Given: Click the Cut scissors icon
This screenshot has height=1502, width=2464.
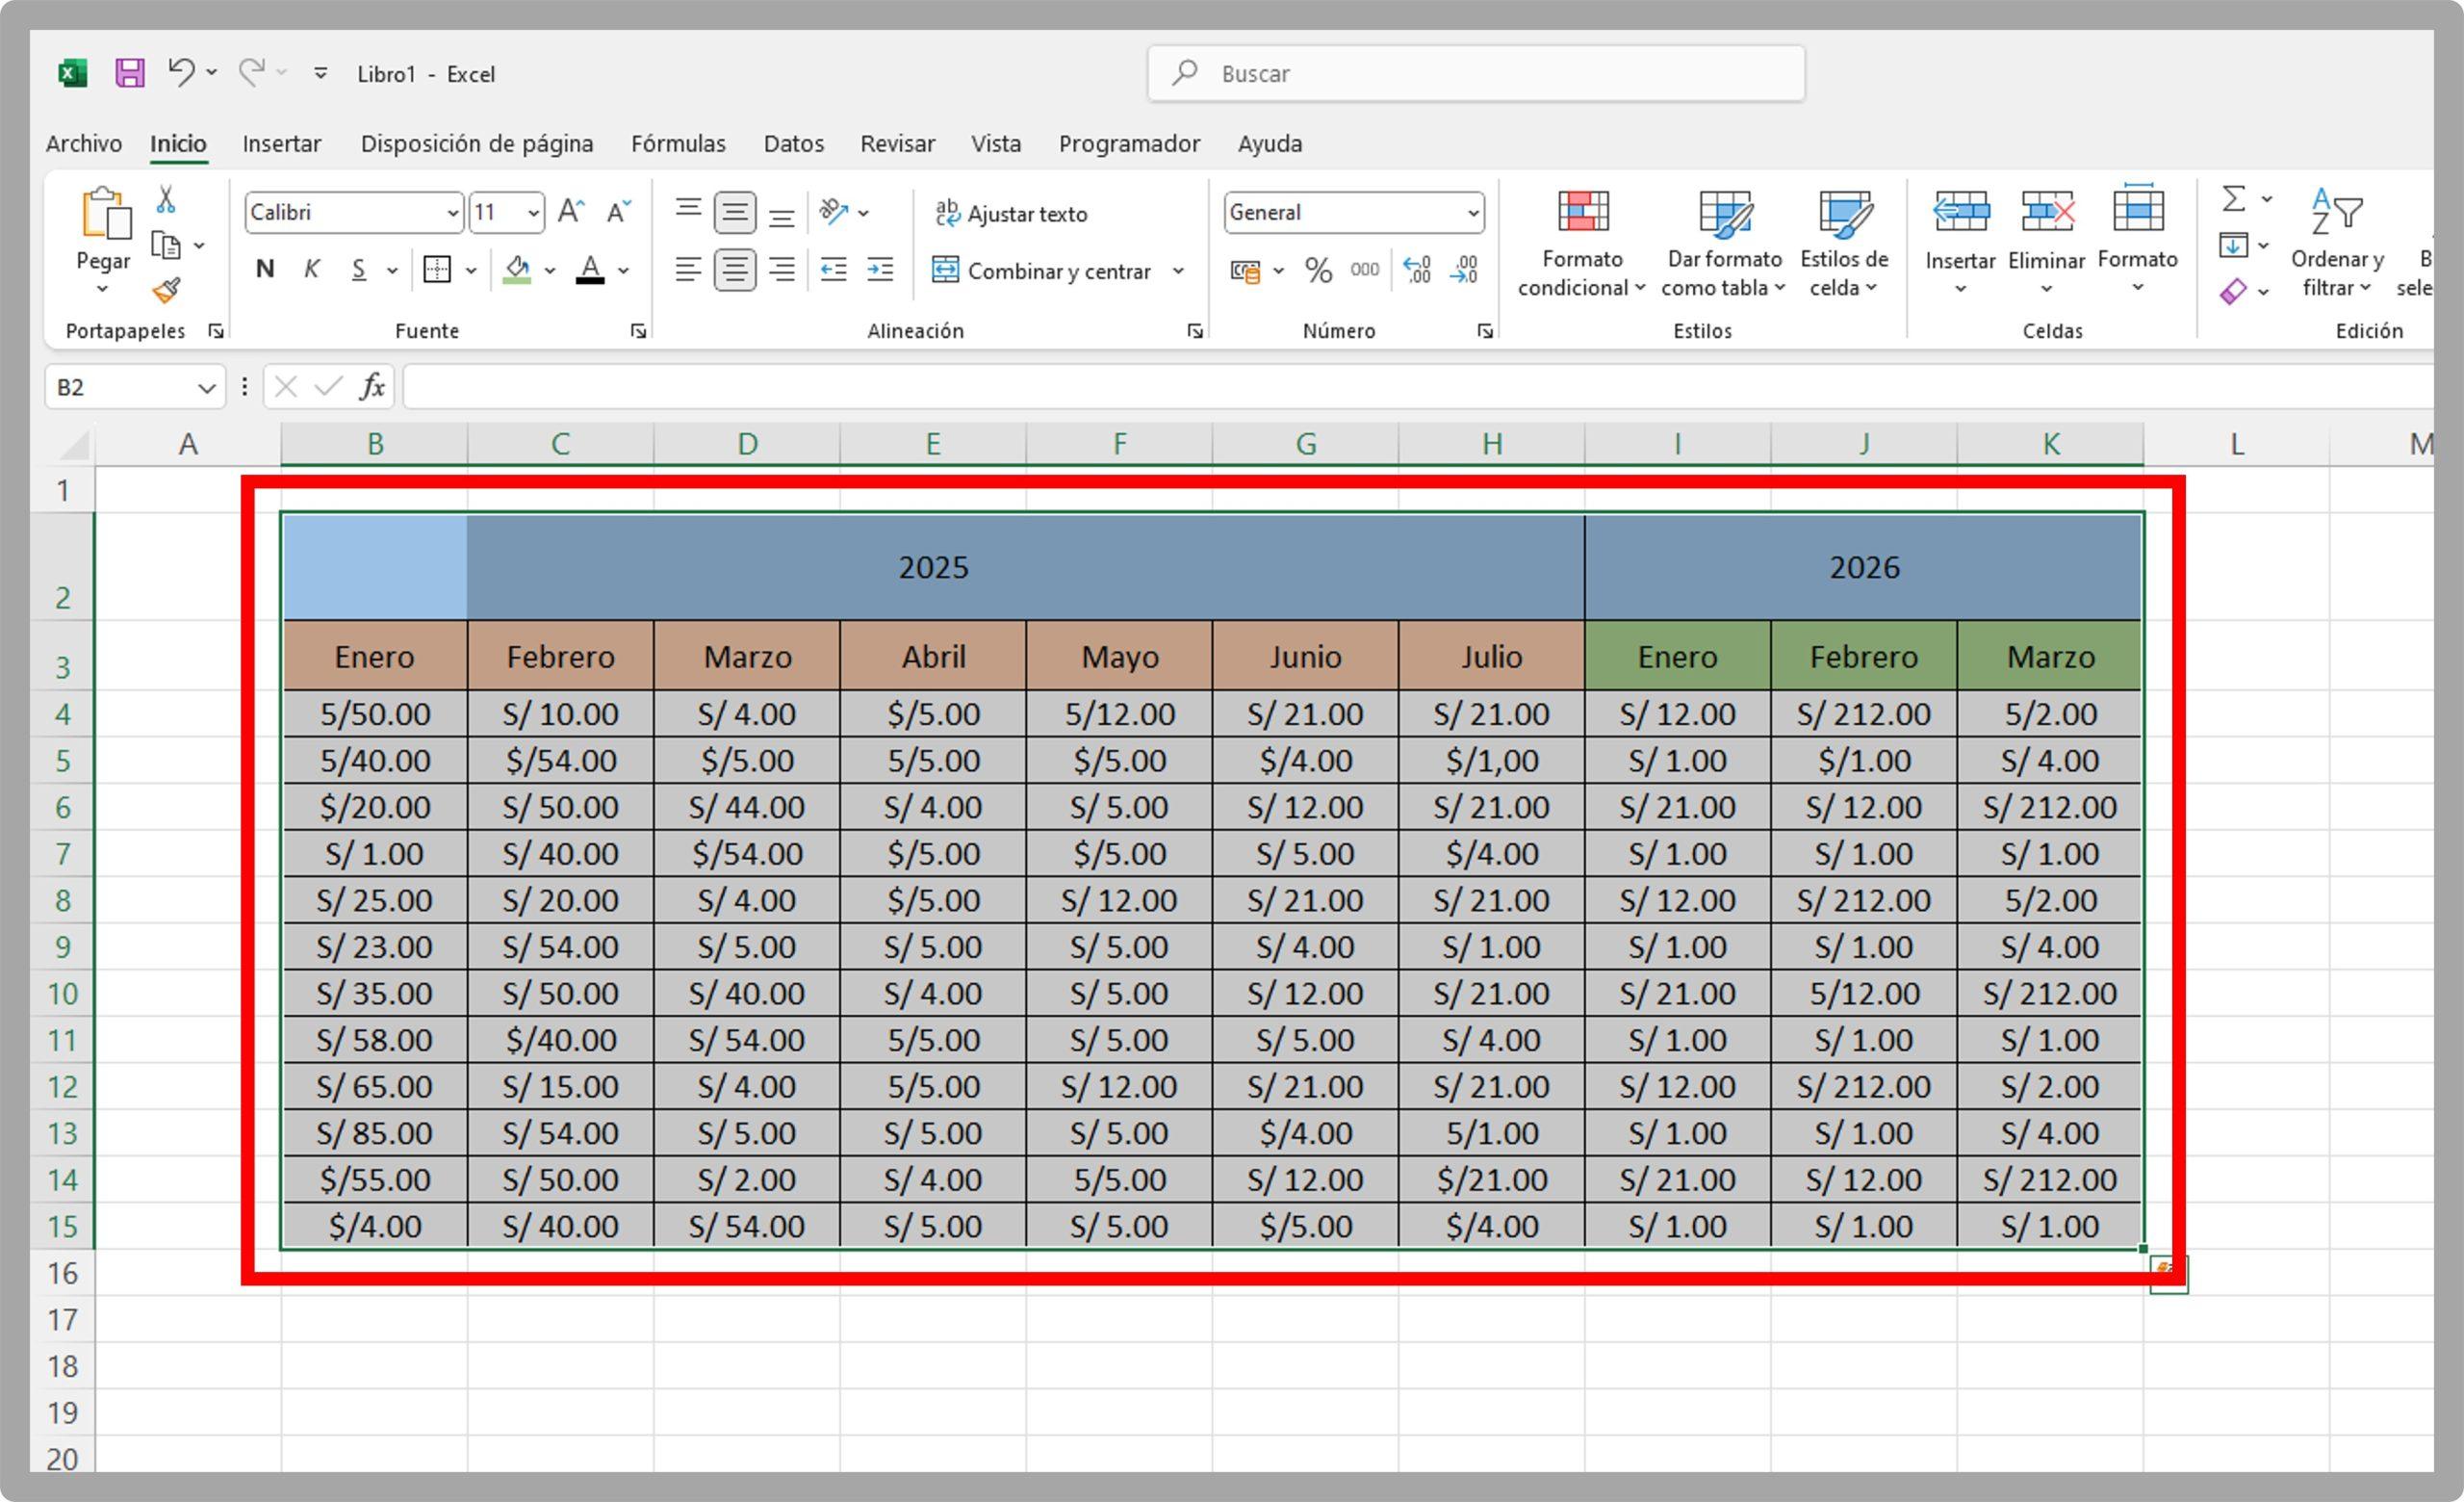Looking at the screenshot, I should (167, 199).
